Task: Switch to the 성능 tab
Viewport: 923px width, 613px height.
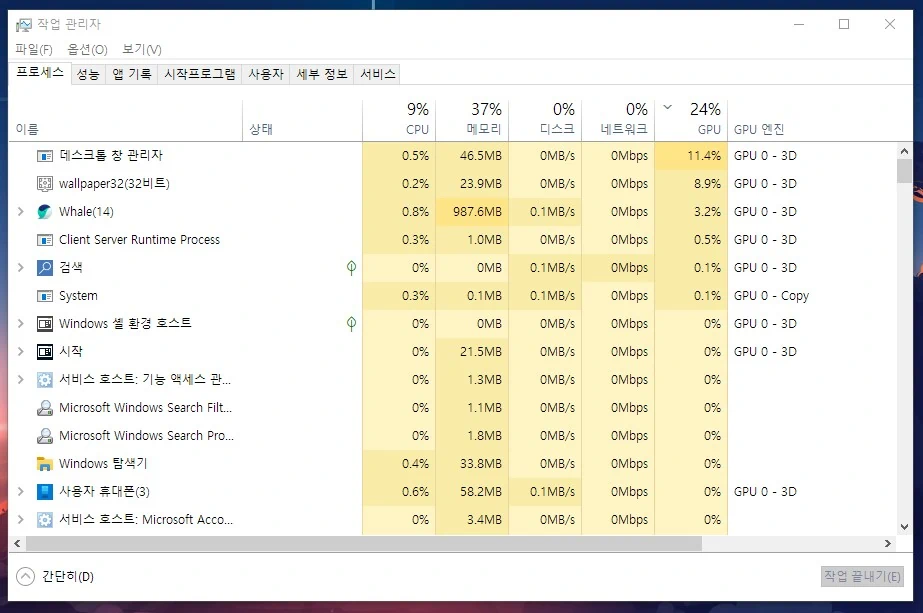Action: pos(87,73)
